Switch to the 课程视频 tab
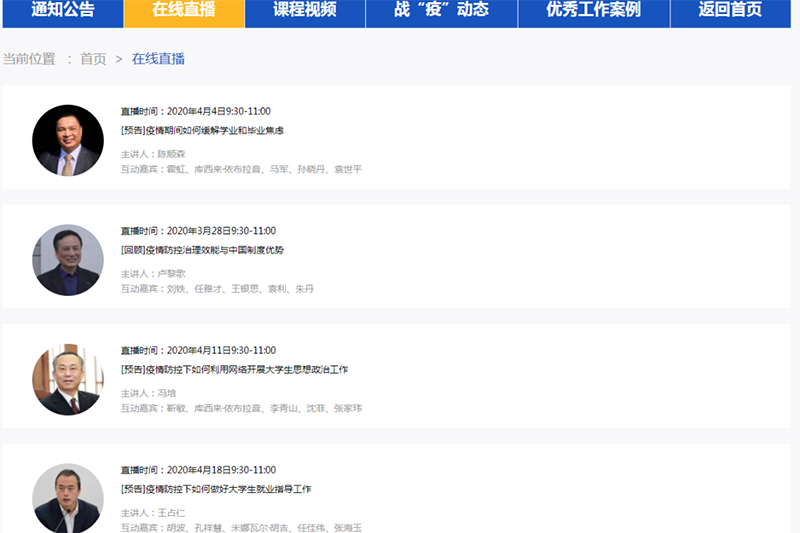This screenshot has width=800, height=533. tap(304, 11)
